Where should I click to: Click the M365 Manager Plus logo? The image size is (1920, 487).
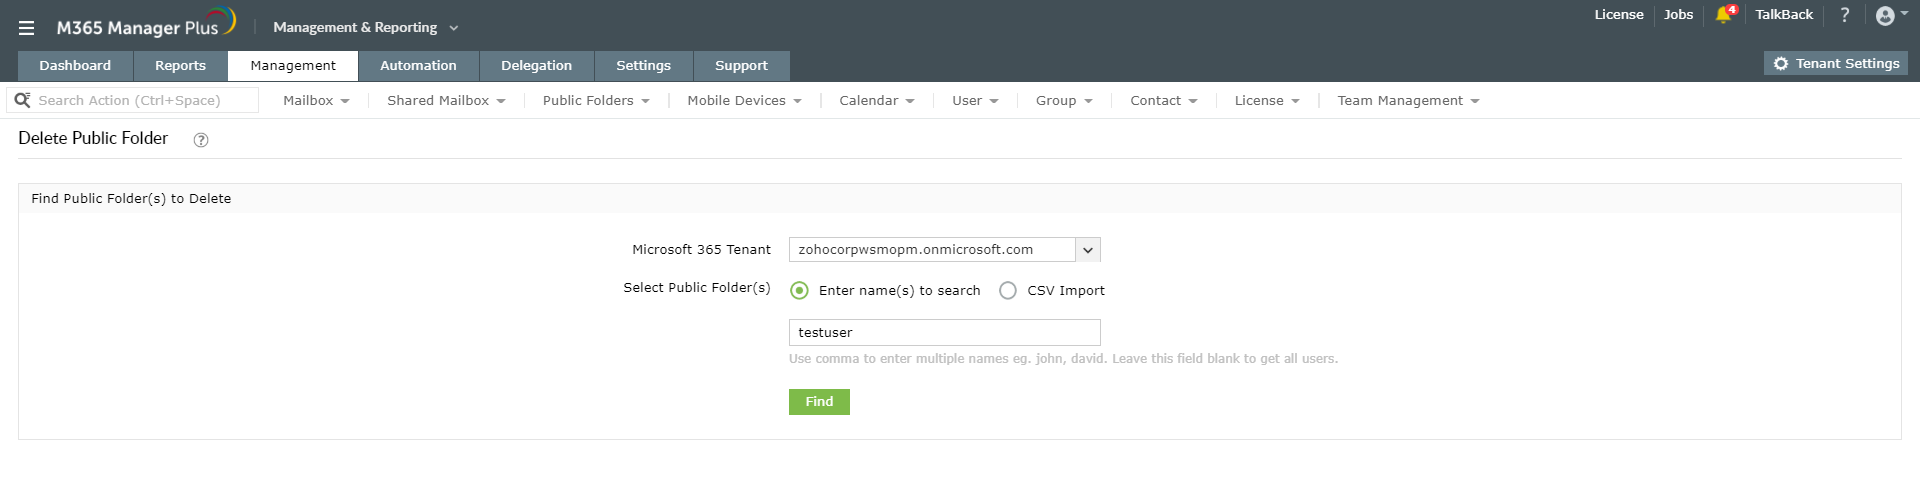click(x=145, y=26)
